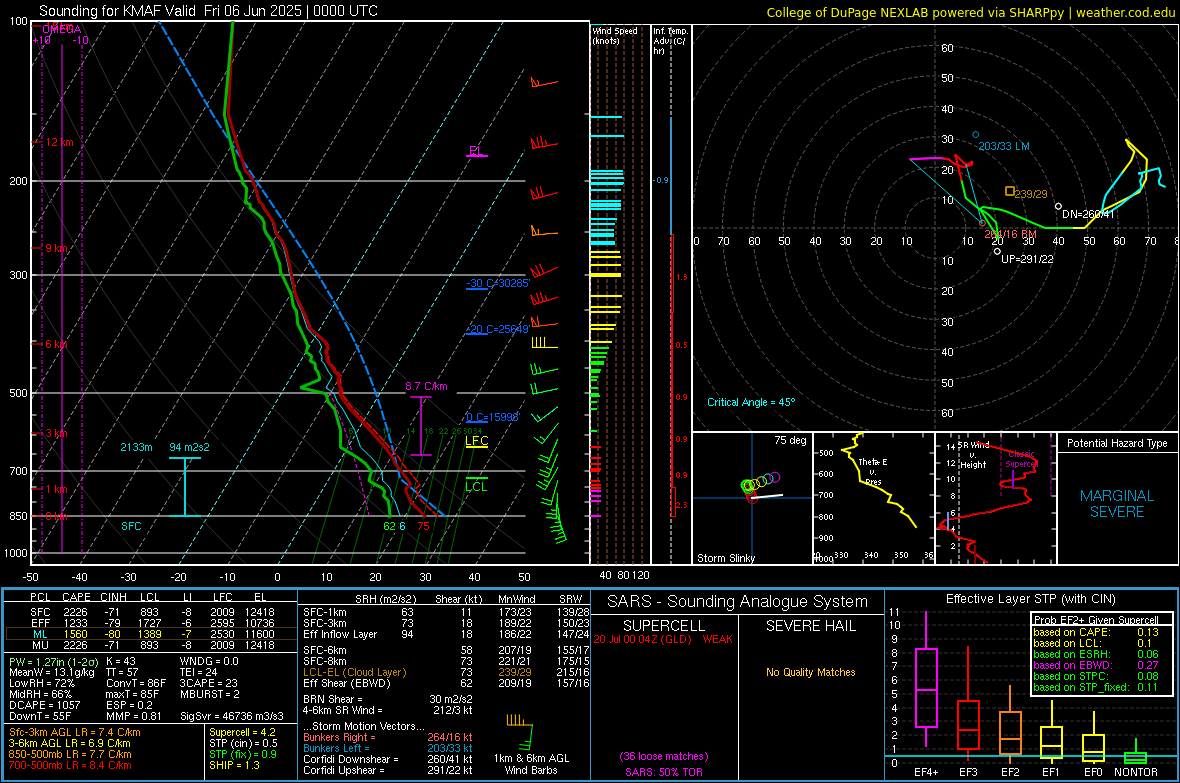Select the MU parcel row

coord(151,644)
